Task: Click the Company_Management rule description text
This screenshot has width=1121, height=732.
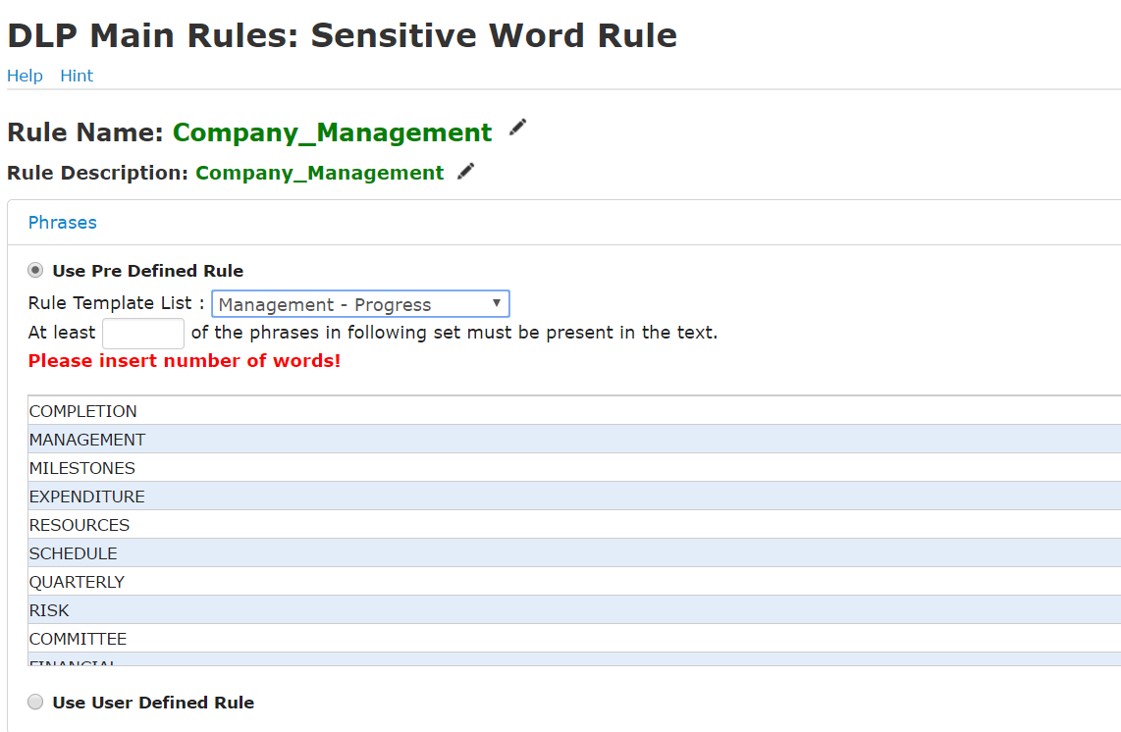Action: [x=319, y=173]
